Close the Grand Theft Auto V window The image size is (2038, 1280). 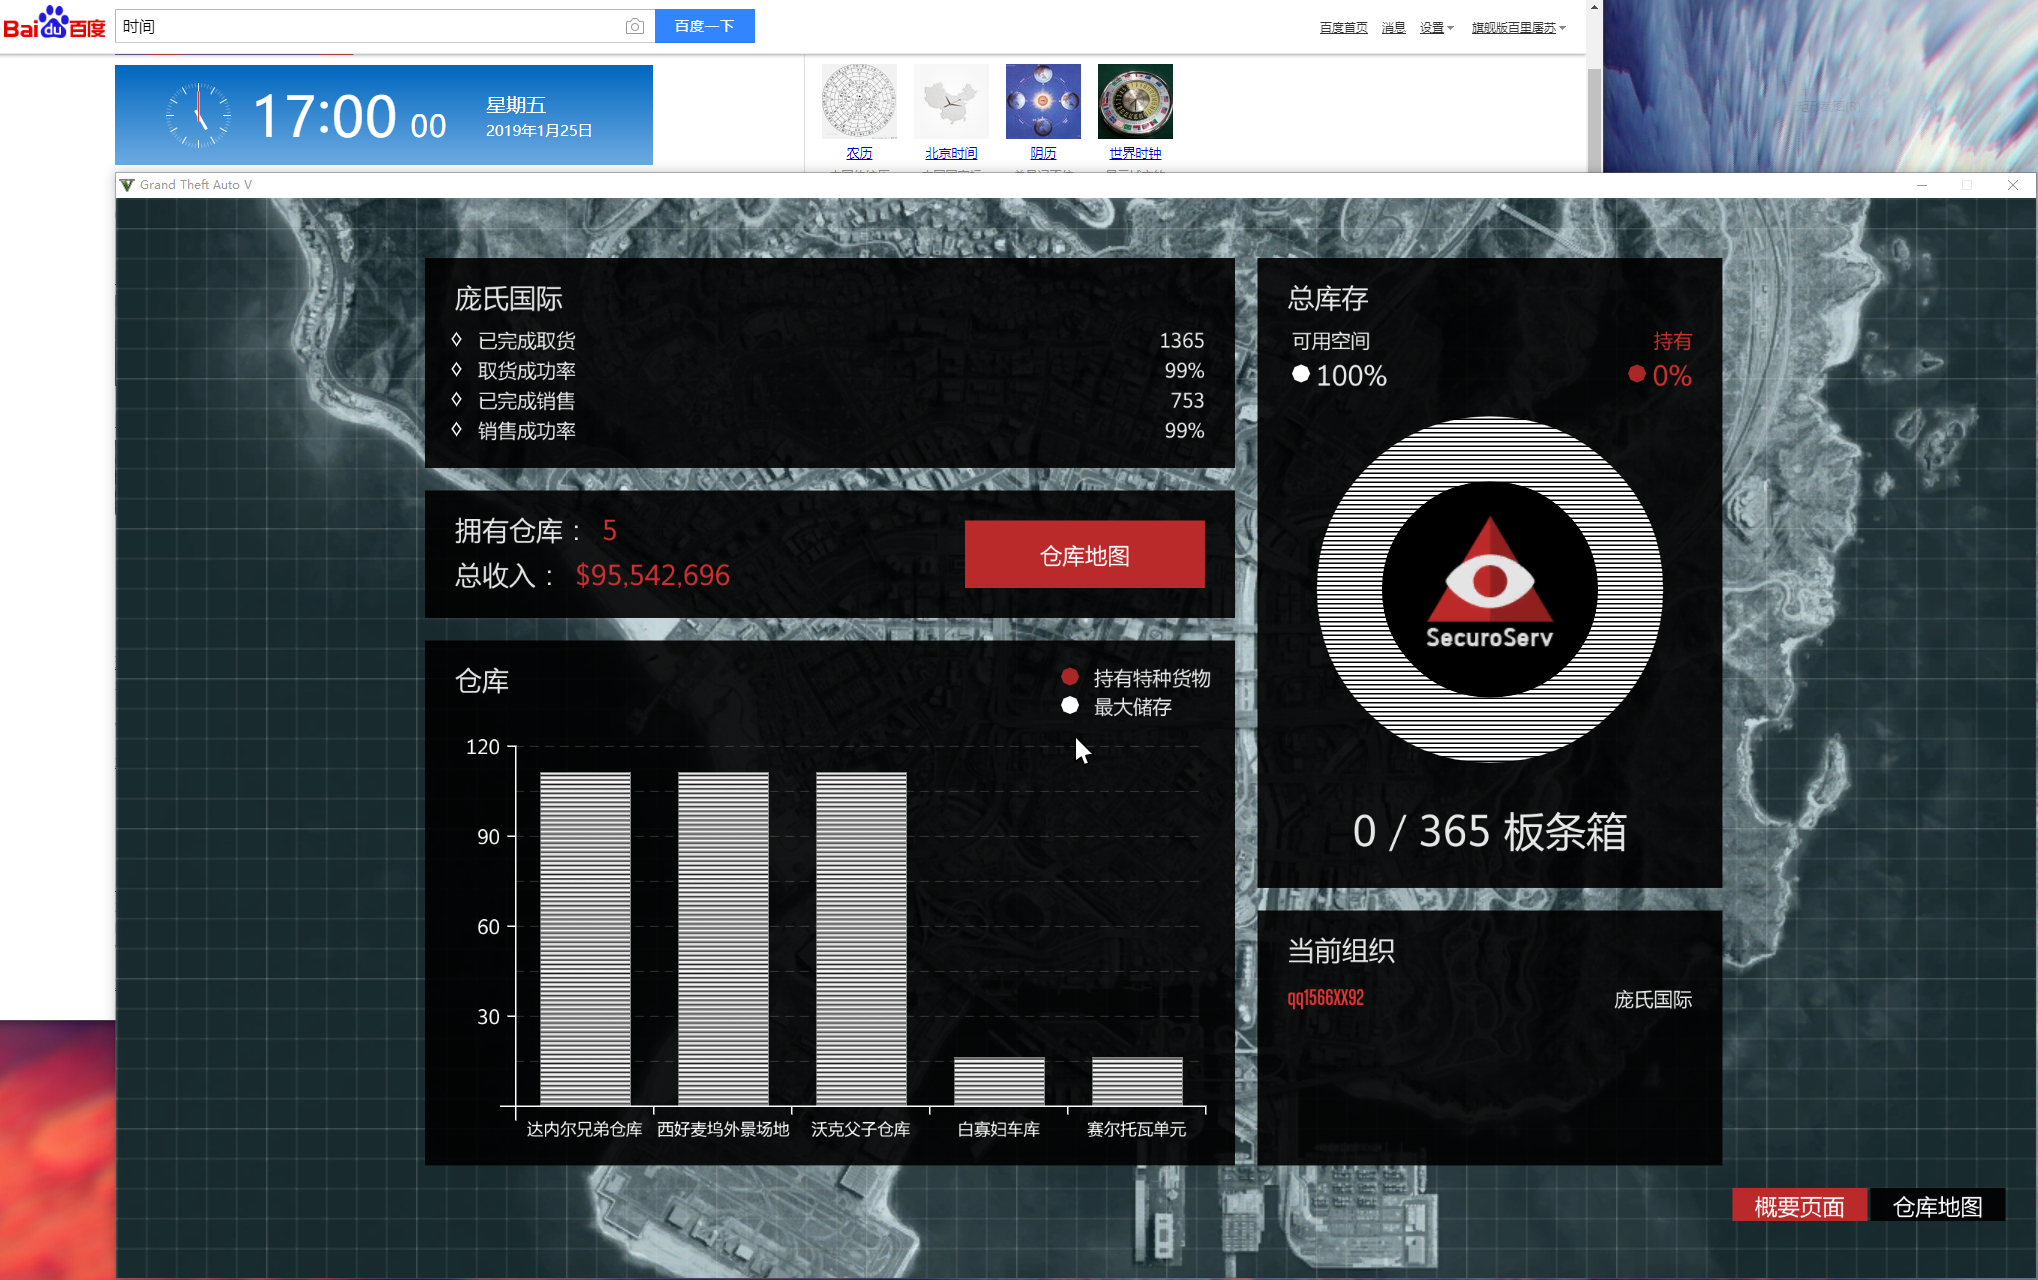(x=2013, y=185)
